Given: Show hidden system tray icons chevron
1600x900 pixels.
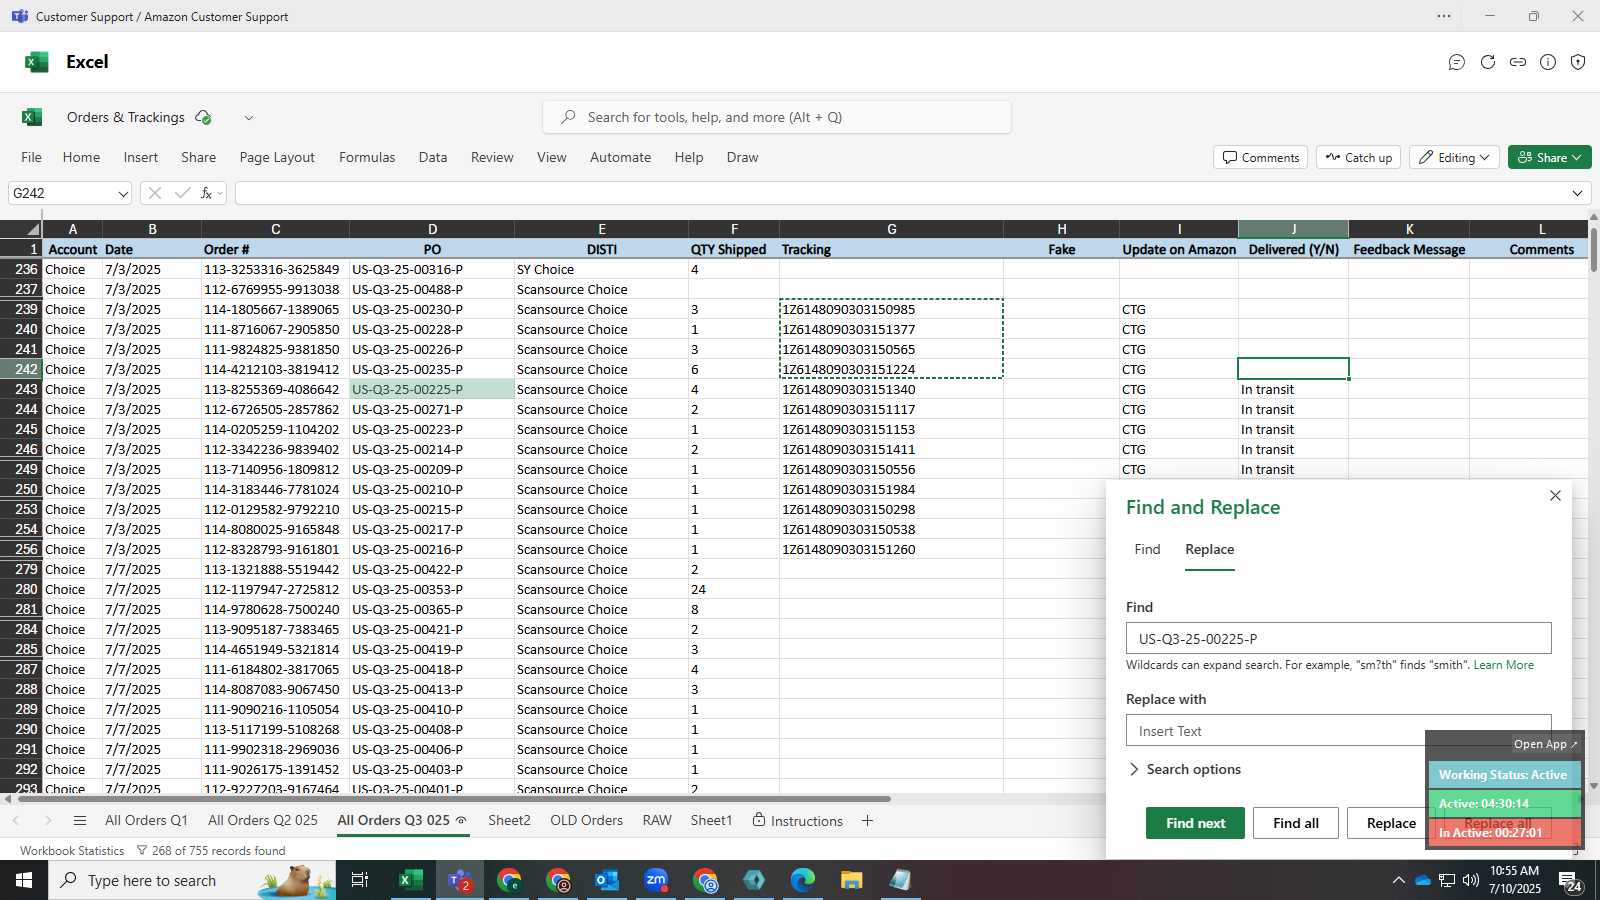Looking at the screenshot, I should [1398, 880].
